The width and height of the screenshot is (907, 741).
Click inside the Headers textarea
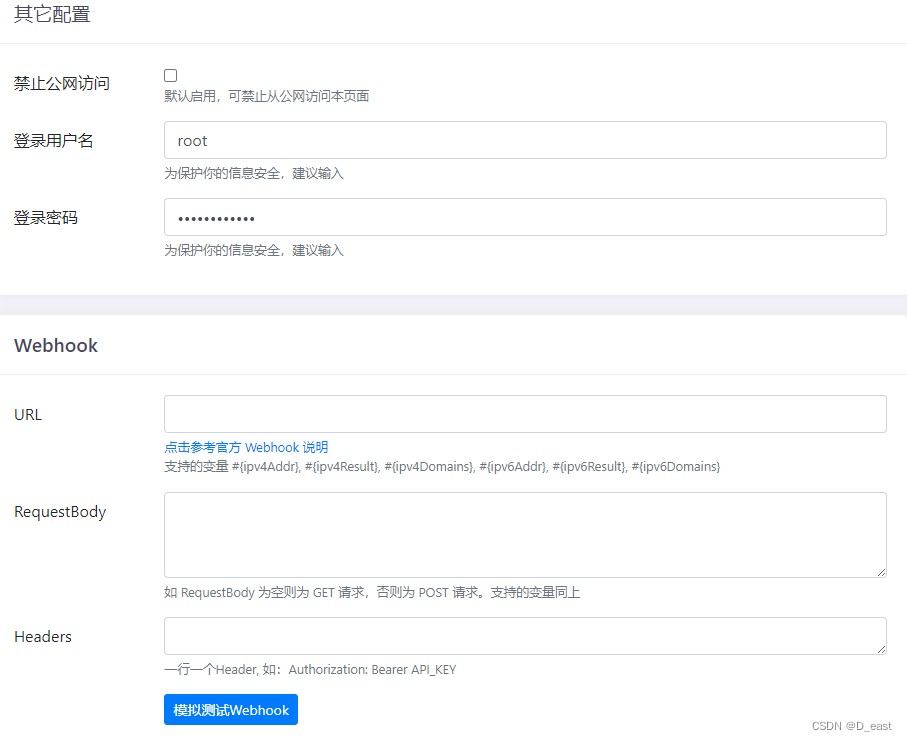point(525,636)
